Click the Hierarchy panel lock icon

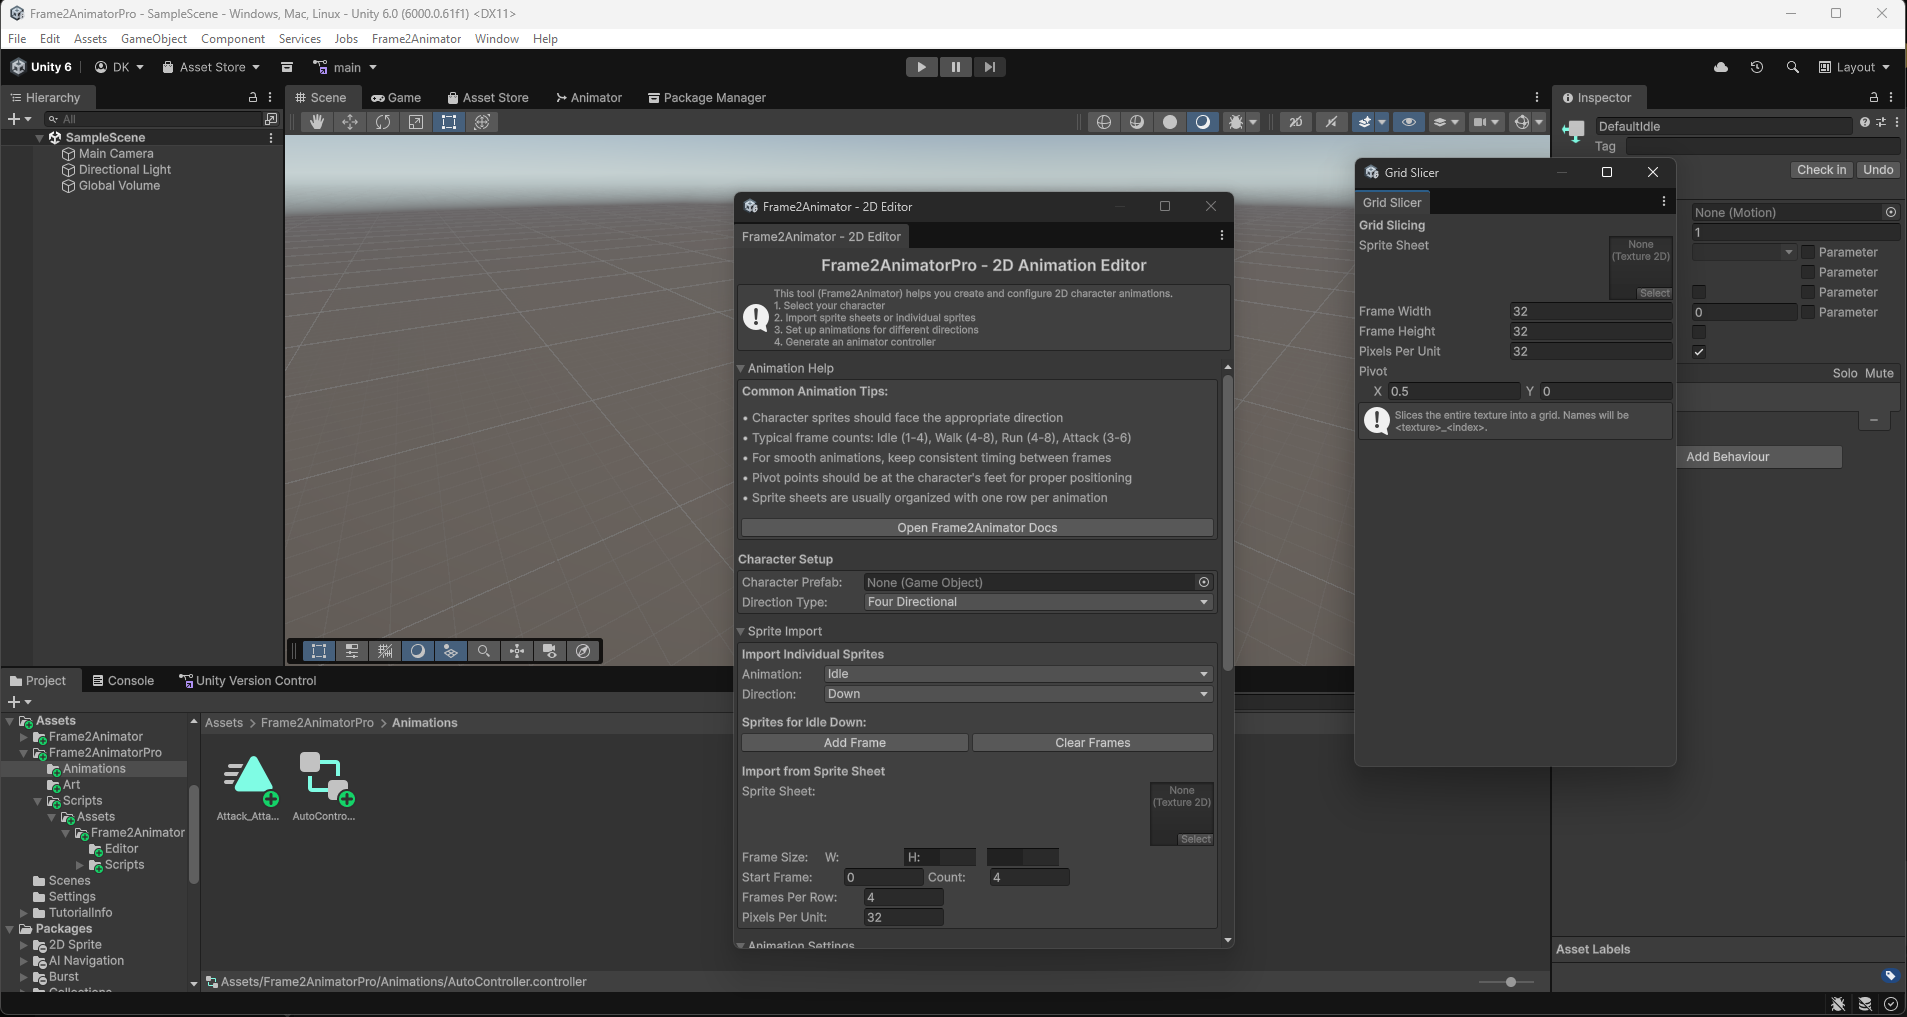tap(253, 97)
